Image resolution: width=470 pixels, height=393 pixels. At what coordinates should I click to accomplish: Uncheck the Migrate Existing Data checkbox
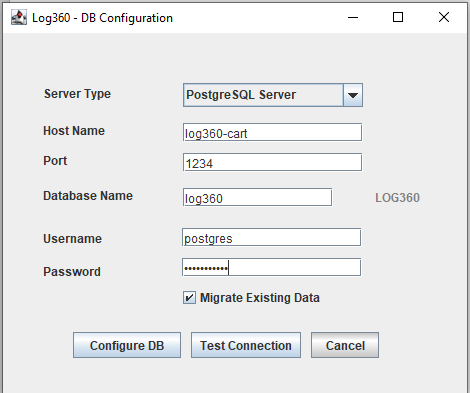(x=189, y=297)
